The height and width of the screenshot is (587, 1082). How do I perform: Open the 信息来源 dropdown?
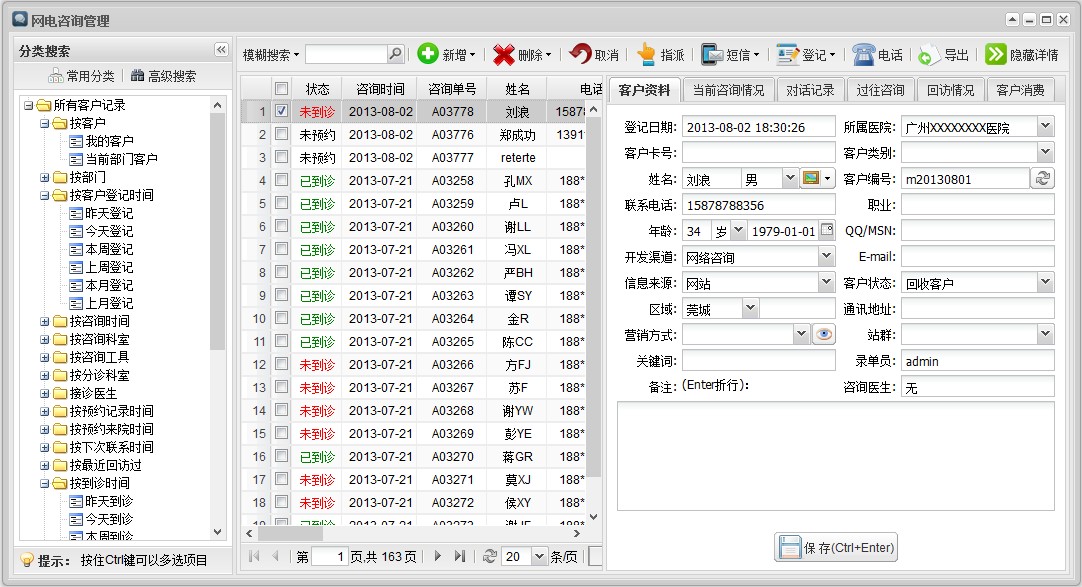coord(826,283)
